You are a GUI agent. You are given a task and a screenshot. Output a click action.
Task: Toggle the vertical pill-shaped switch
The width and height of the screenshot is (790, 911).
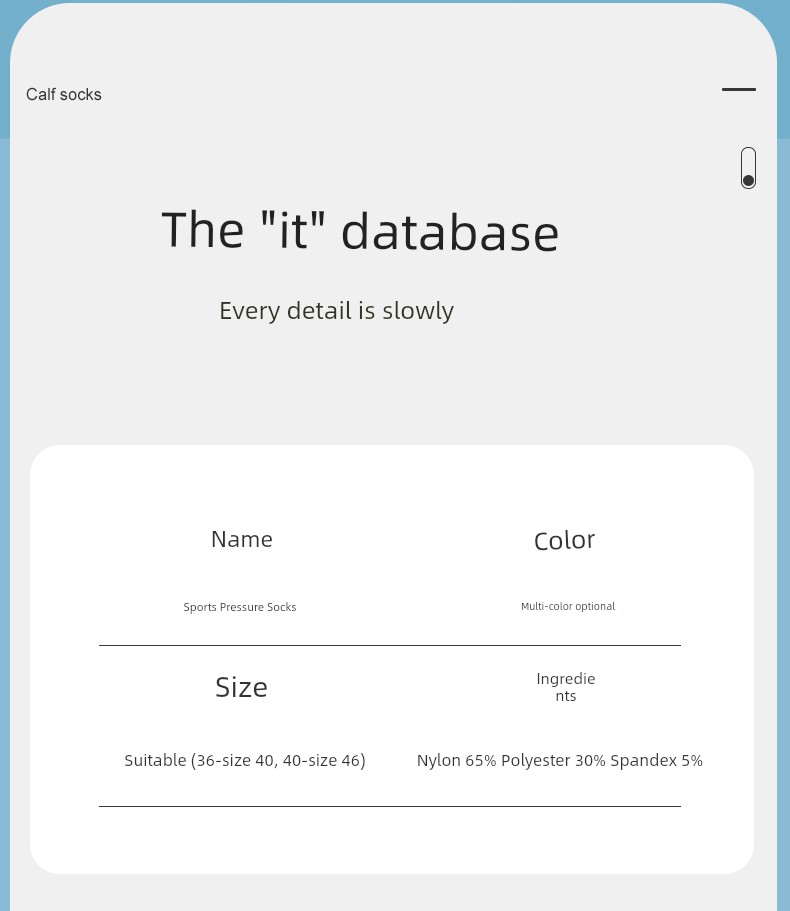[748, 168]
